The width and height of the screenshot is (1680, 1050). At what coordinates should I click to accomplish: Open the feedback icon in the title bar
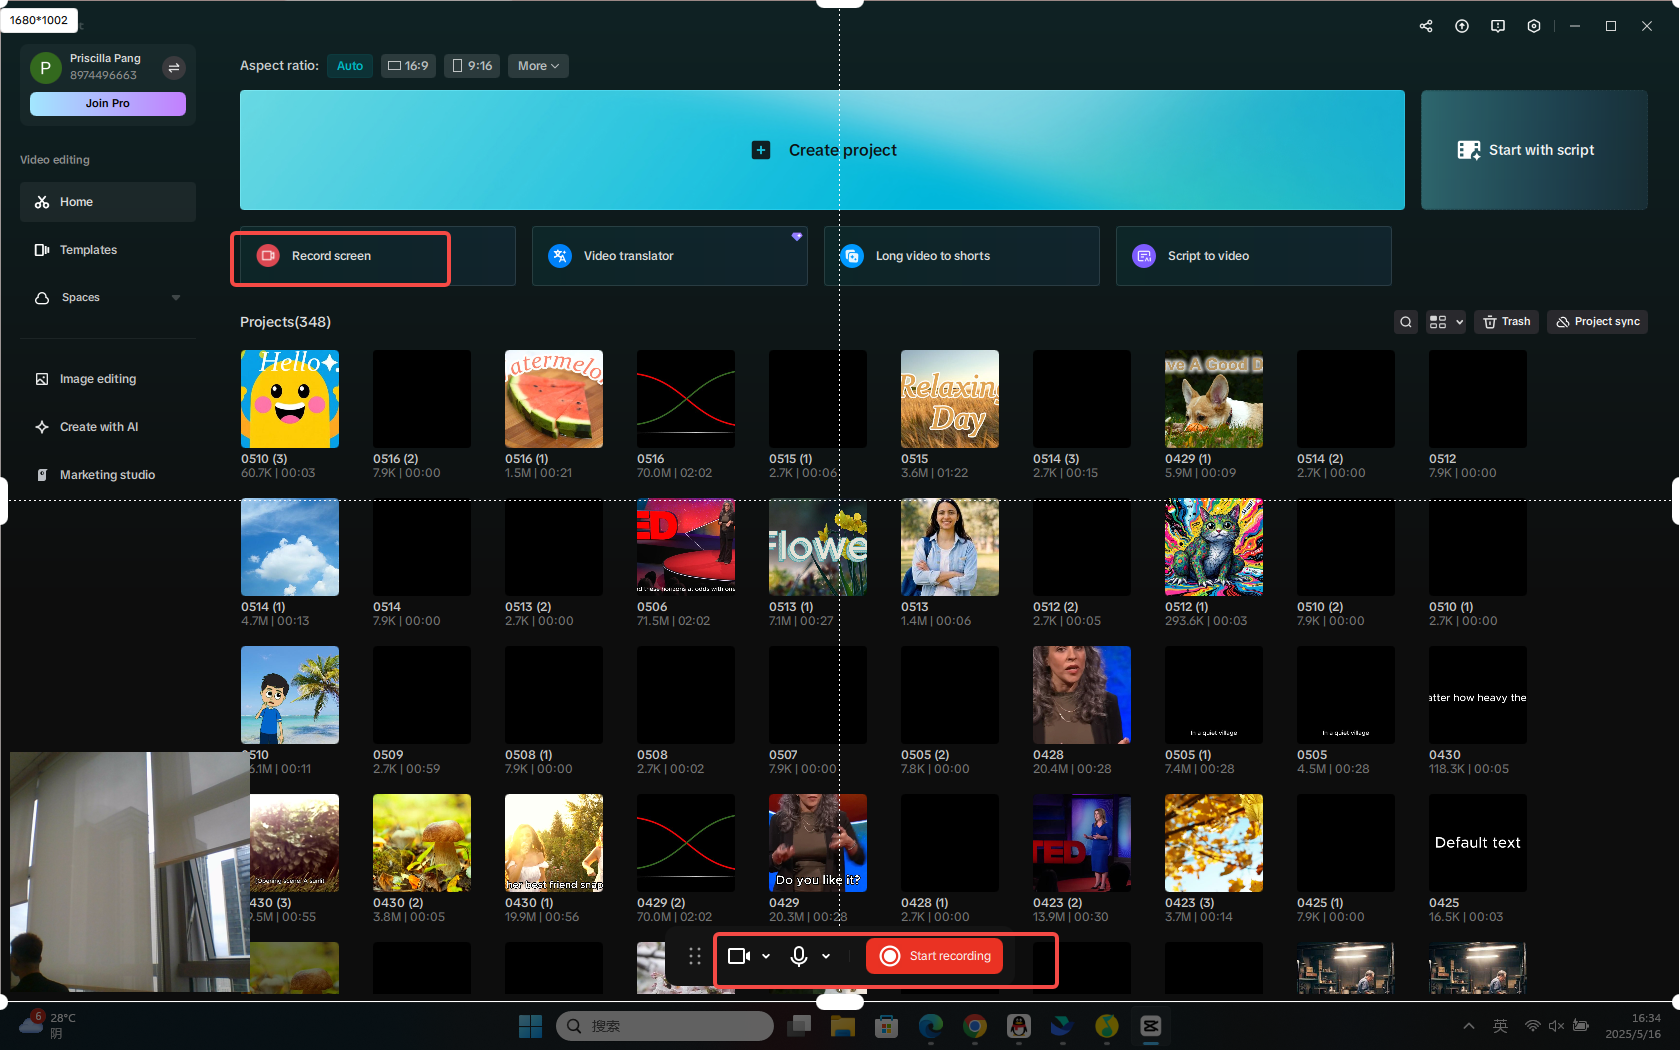coord(1498,25)
